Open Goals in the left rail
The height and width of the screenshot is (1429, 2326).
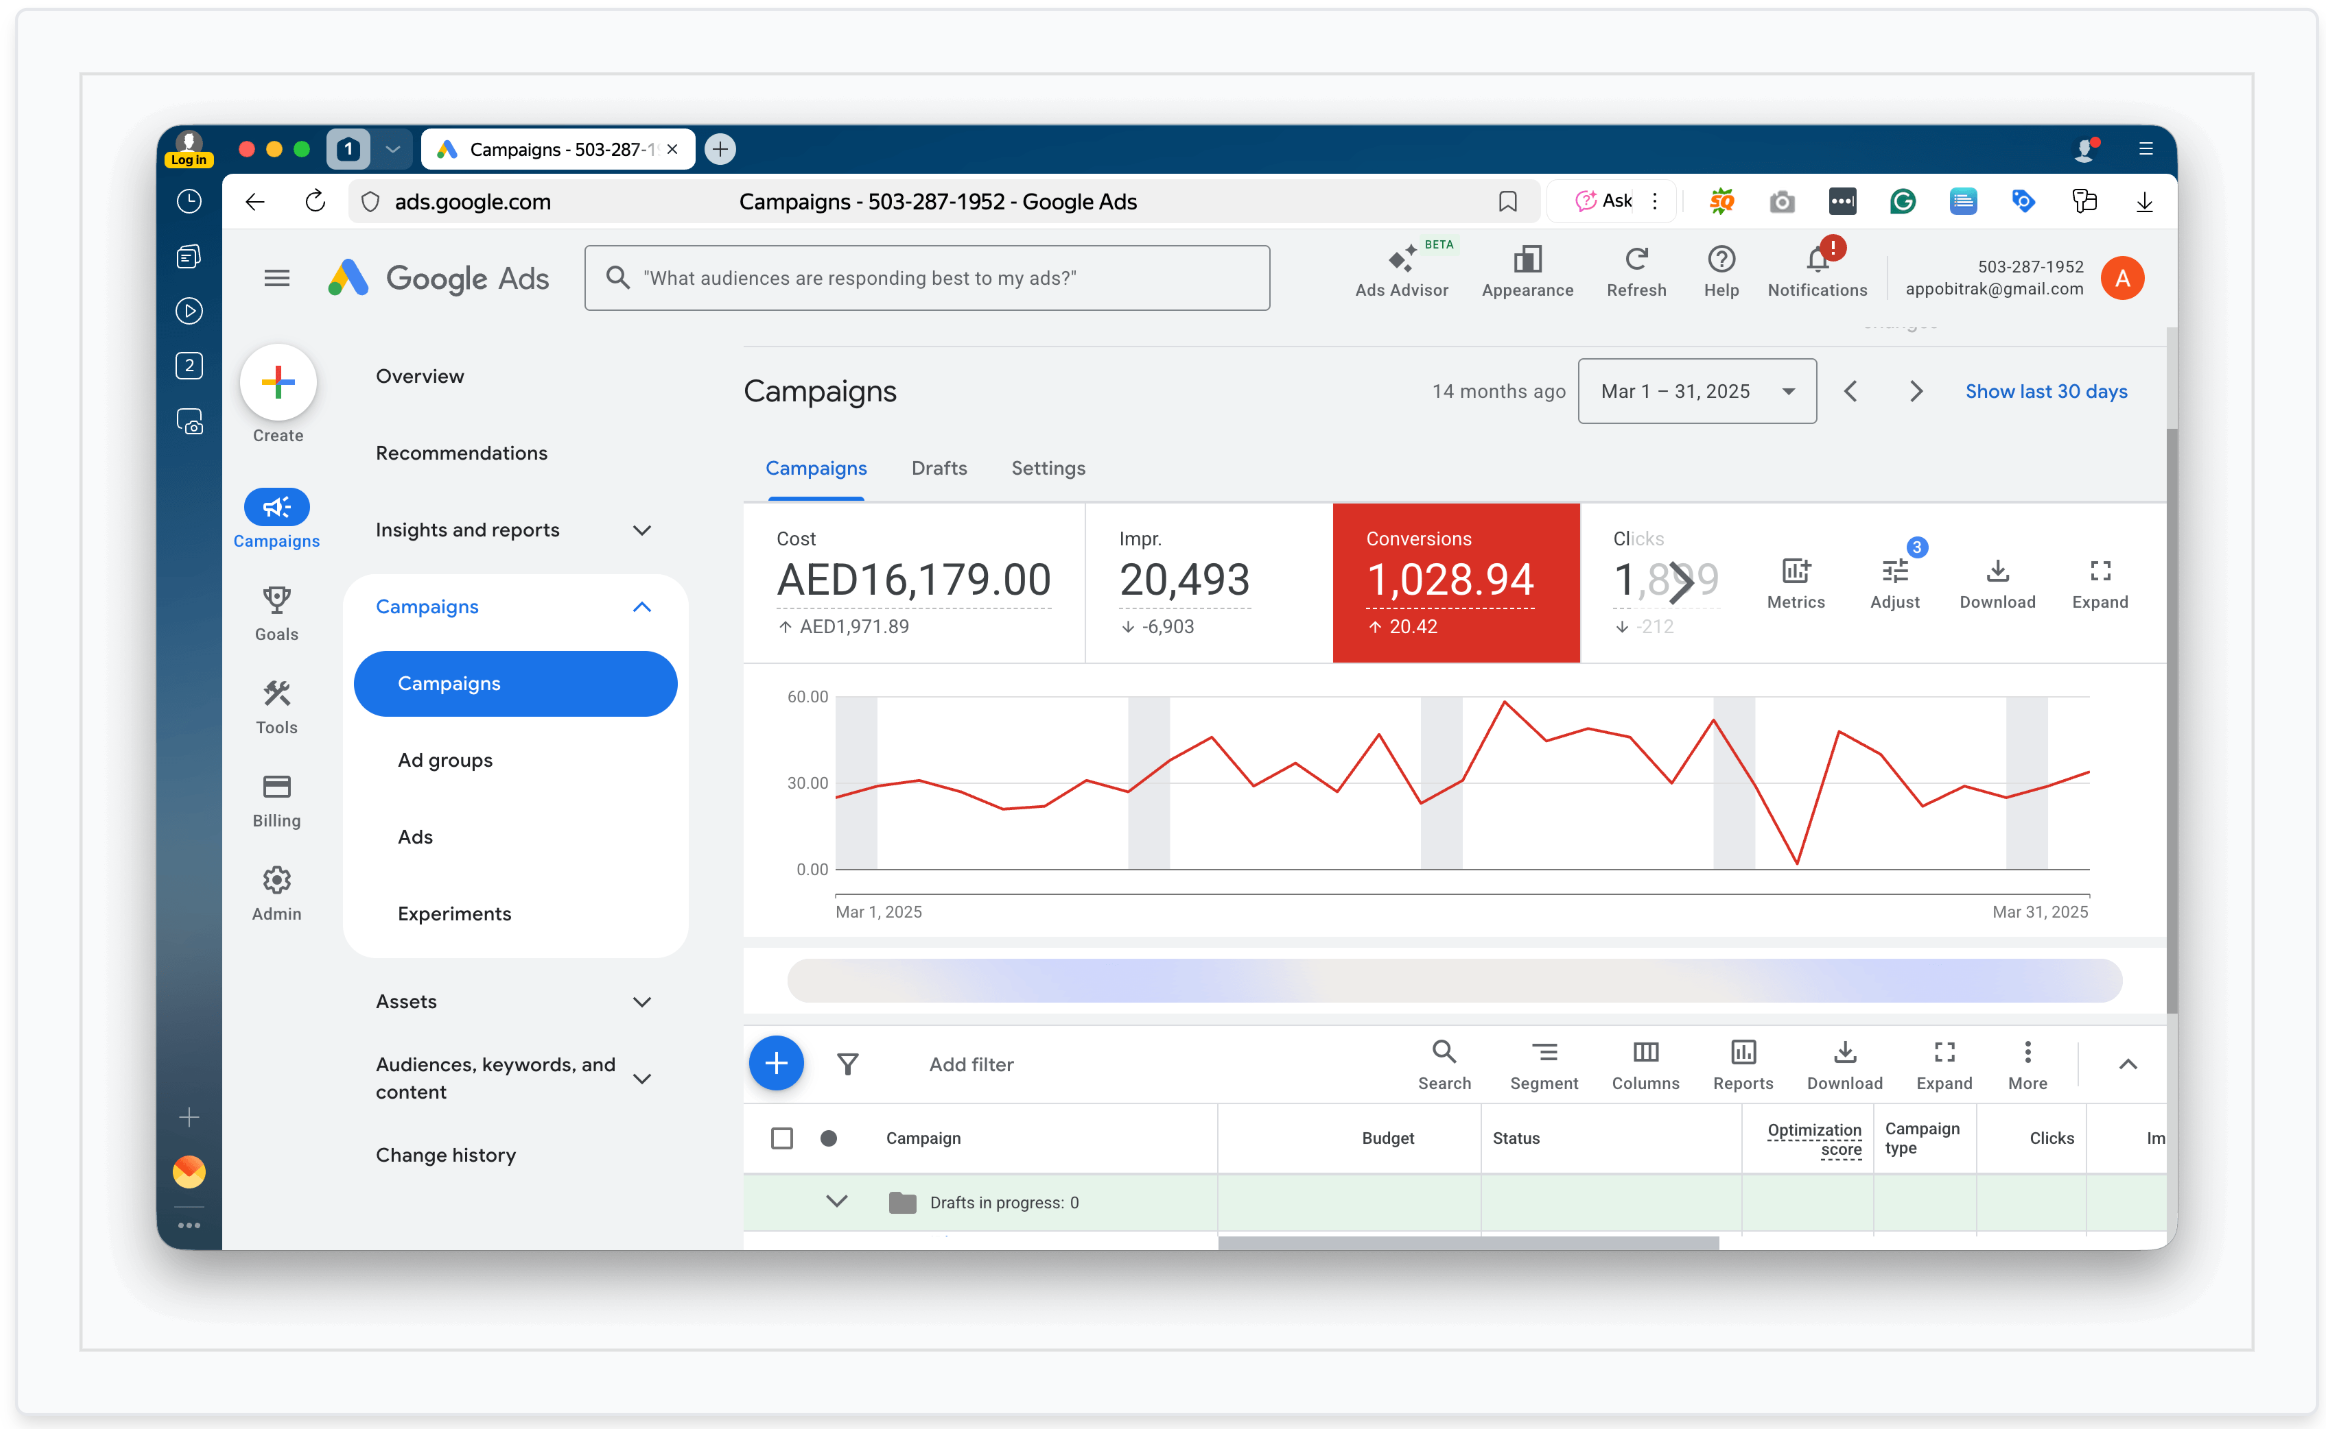click(x=277, y=614)
